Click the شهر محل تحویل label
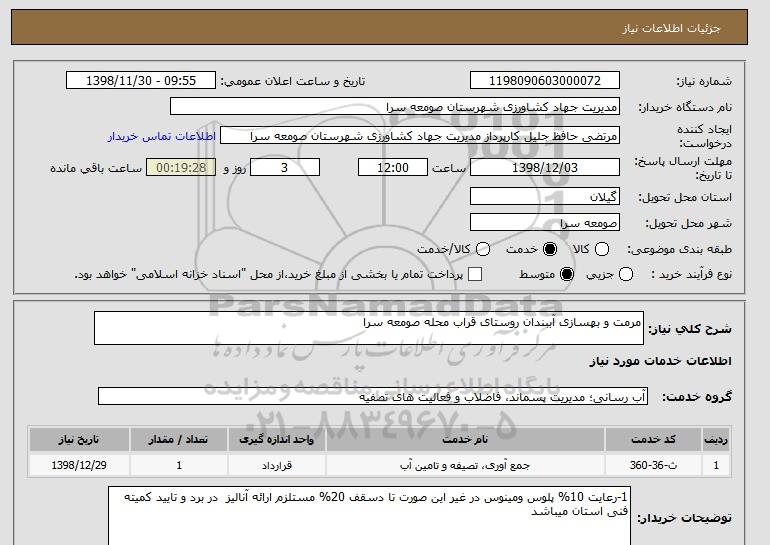This screenshot has height=545, width=770. (688, 223)
